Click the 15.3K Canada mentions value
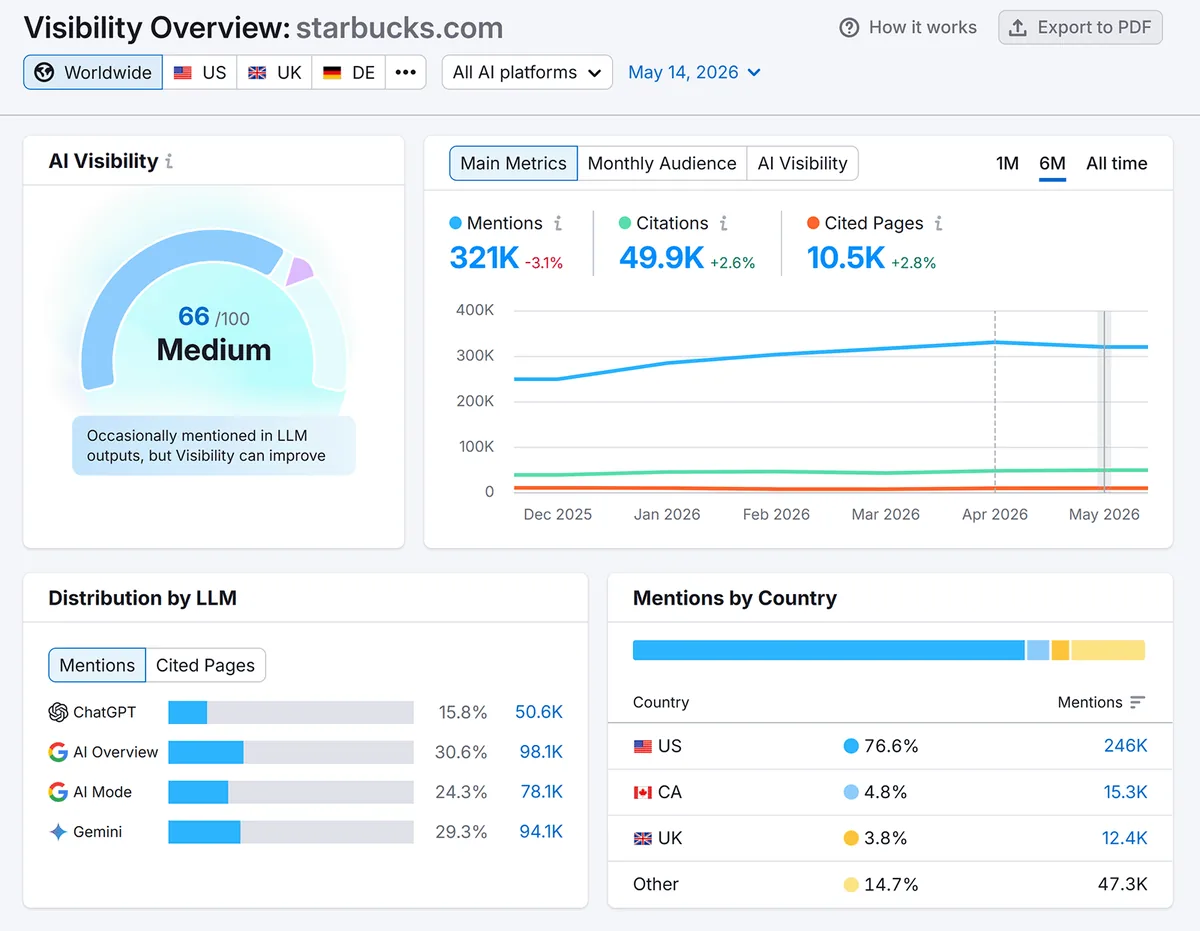The image size is (1200, 931). [1125, 792]
